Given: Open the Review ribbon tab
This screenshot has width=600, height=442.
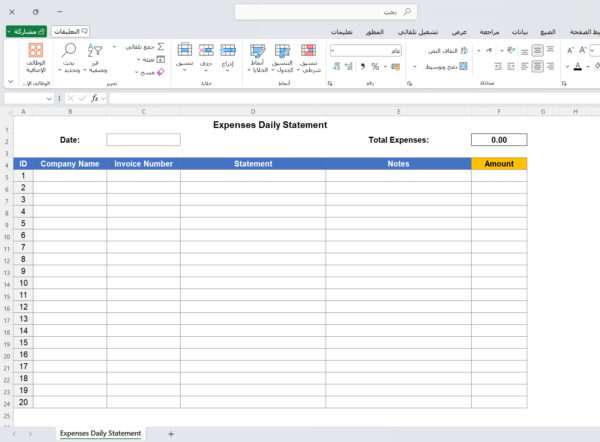Looking at the screenshot, I should (x=490, y=32).
